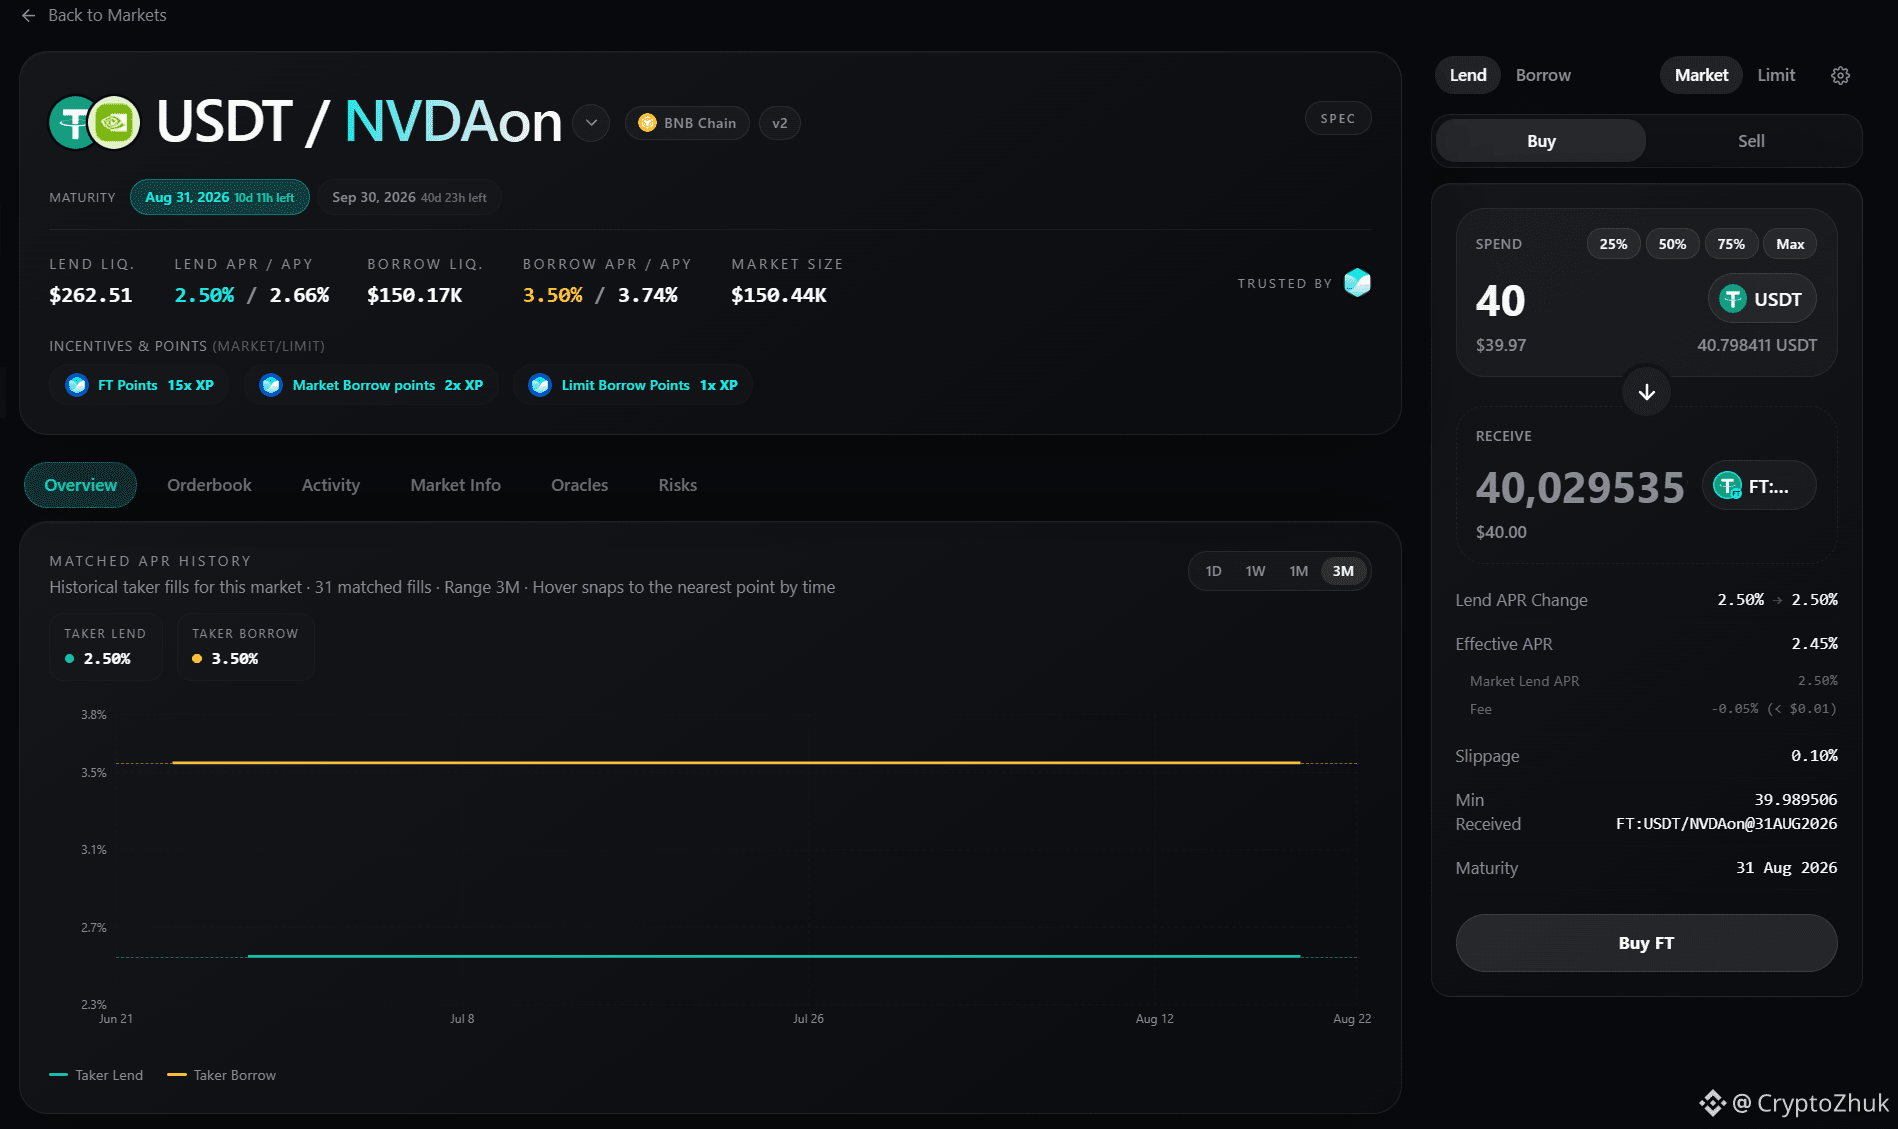This screenshot has height=1129, width=1898.
Task: Click the yellow Taker Borrow chart line
Action: tap(736, 762)
